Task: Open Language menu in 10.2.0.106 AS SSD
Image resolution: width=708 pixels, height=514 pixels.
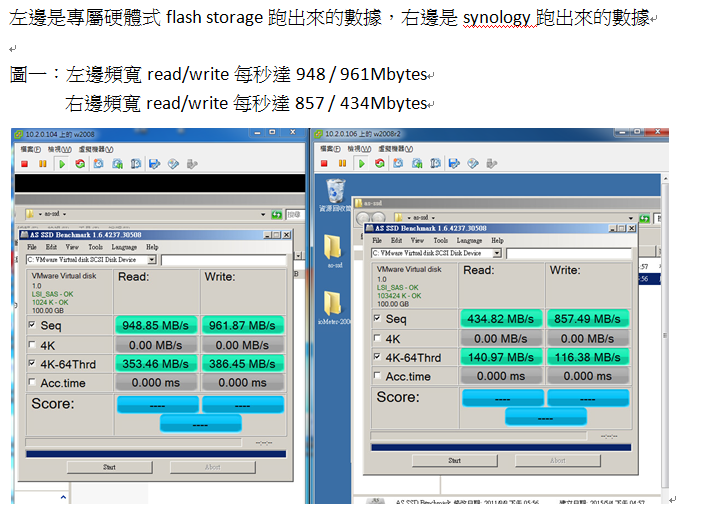Action: 469,240
